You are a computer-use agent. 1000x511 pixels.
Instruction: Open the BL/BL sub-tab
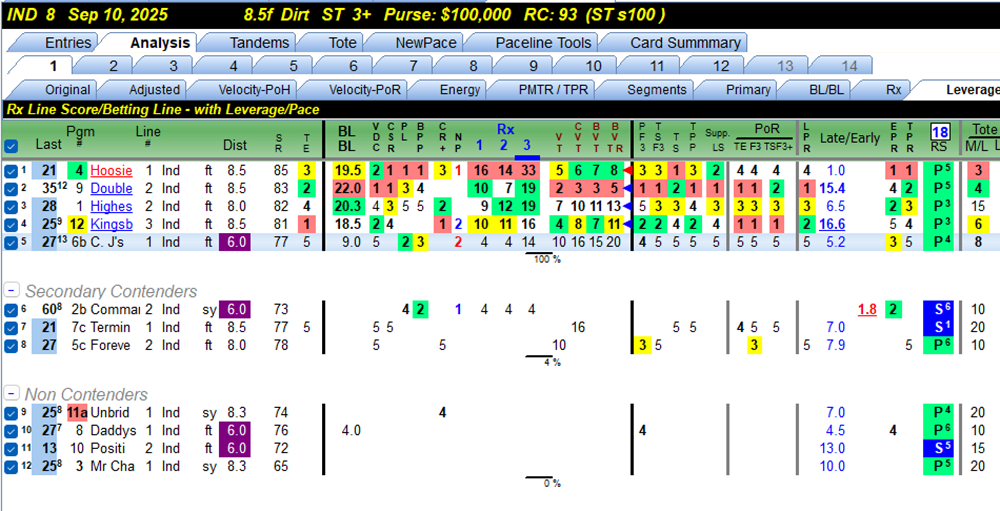[x=825, y=90]
